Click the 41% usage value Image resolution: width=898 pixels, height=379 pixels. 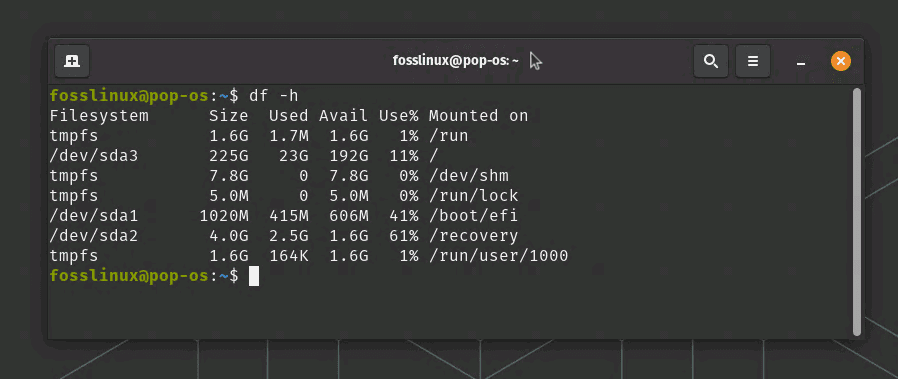coord(404,216)
